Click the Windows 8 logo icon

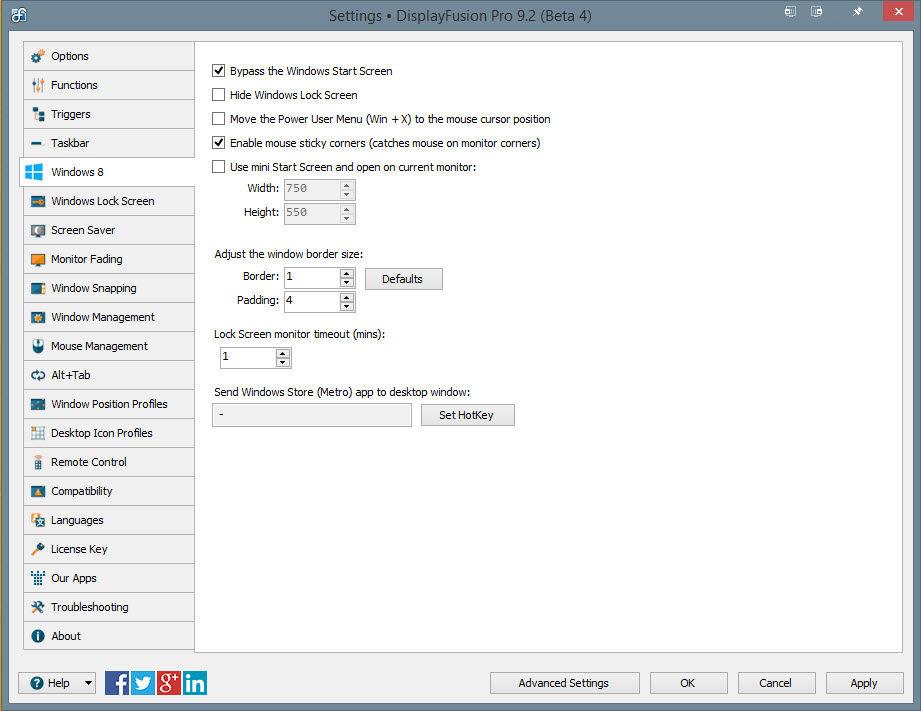click(33, 172)
